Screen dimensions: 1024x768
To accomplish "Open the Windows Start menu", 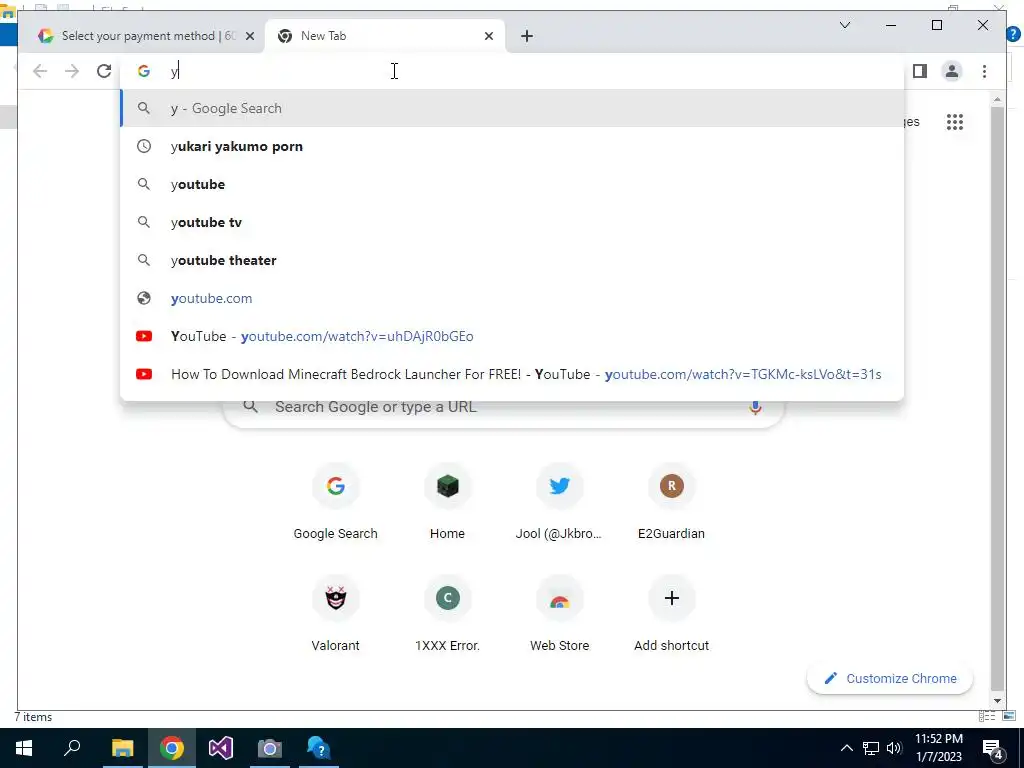I will point(24,748).
